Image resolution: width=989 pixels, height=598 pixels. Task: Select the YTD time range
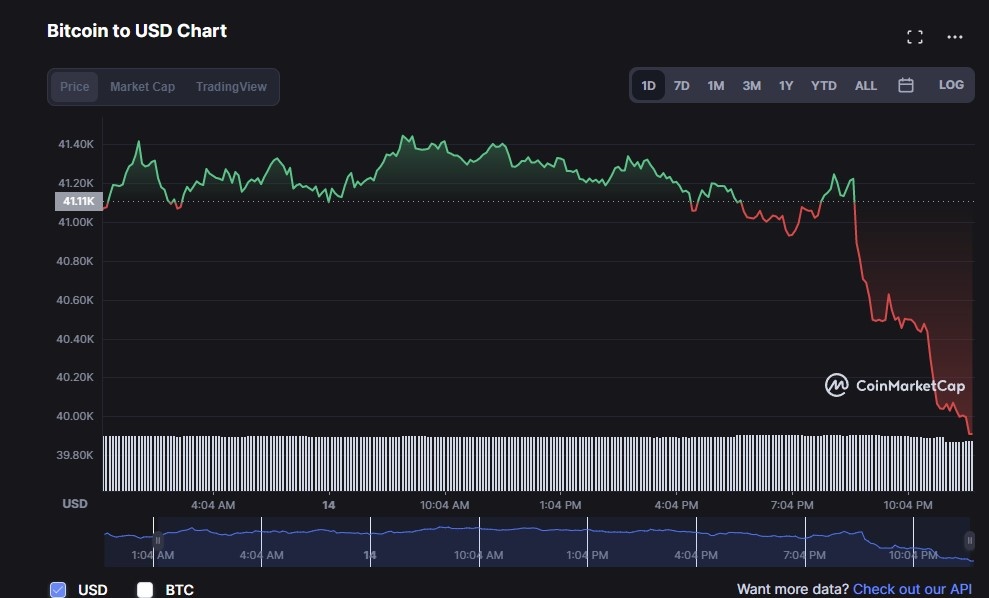tap(823, 86)
